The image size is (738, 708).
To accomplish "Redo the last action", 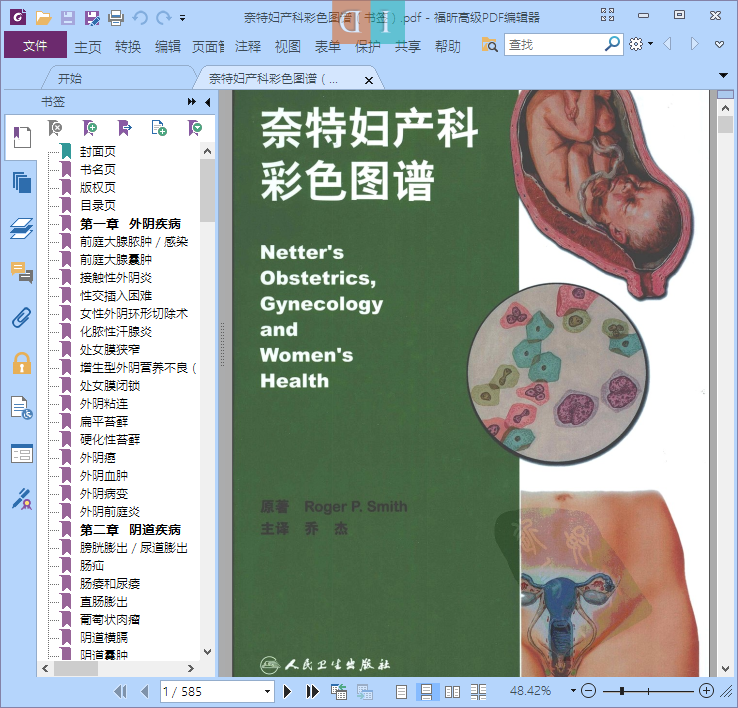I will [x=164, y=18].
